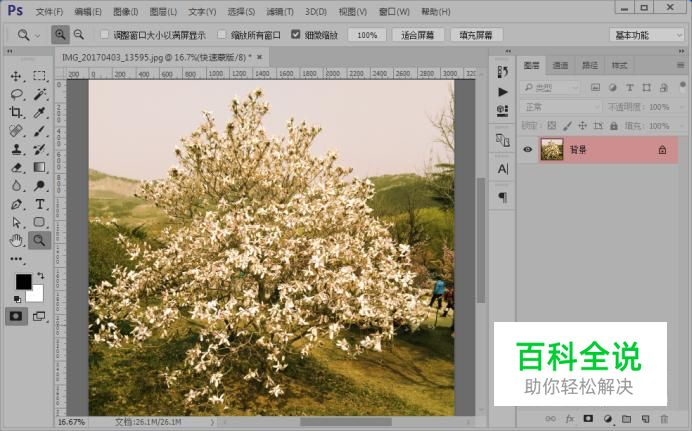Click the Zoom tool in the toolbox

[39, 240]
